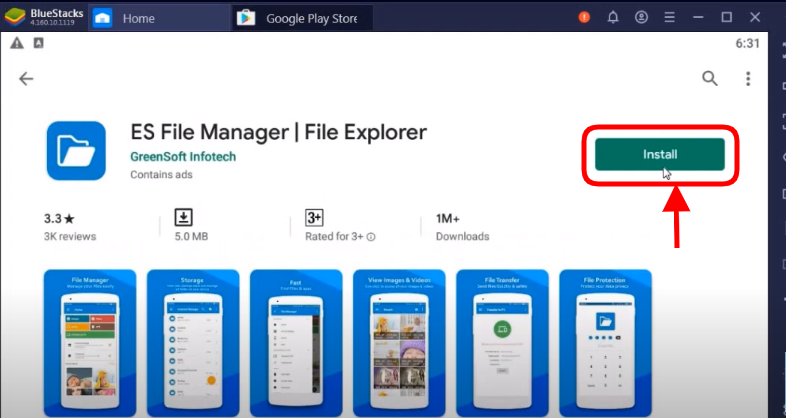
Task: Click the download size icon
Action: click(x=183, y=218)
